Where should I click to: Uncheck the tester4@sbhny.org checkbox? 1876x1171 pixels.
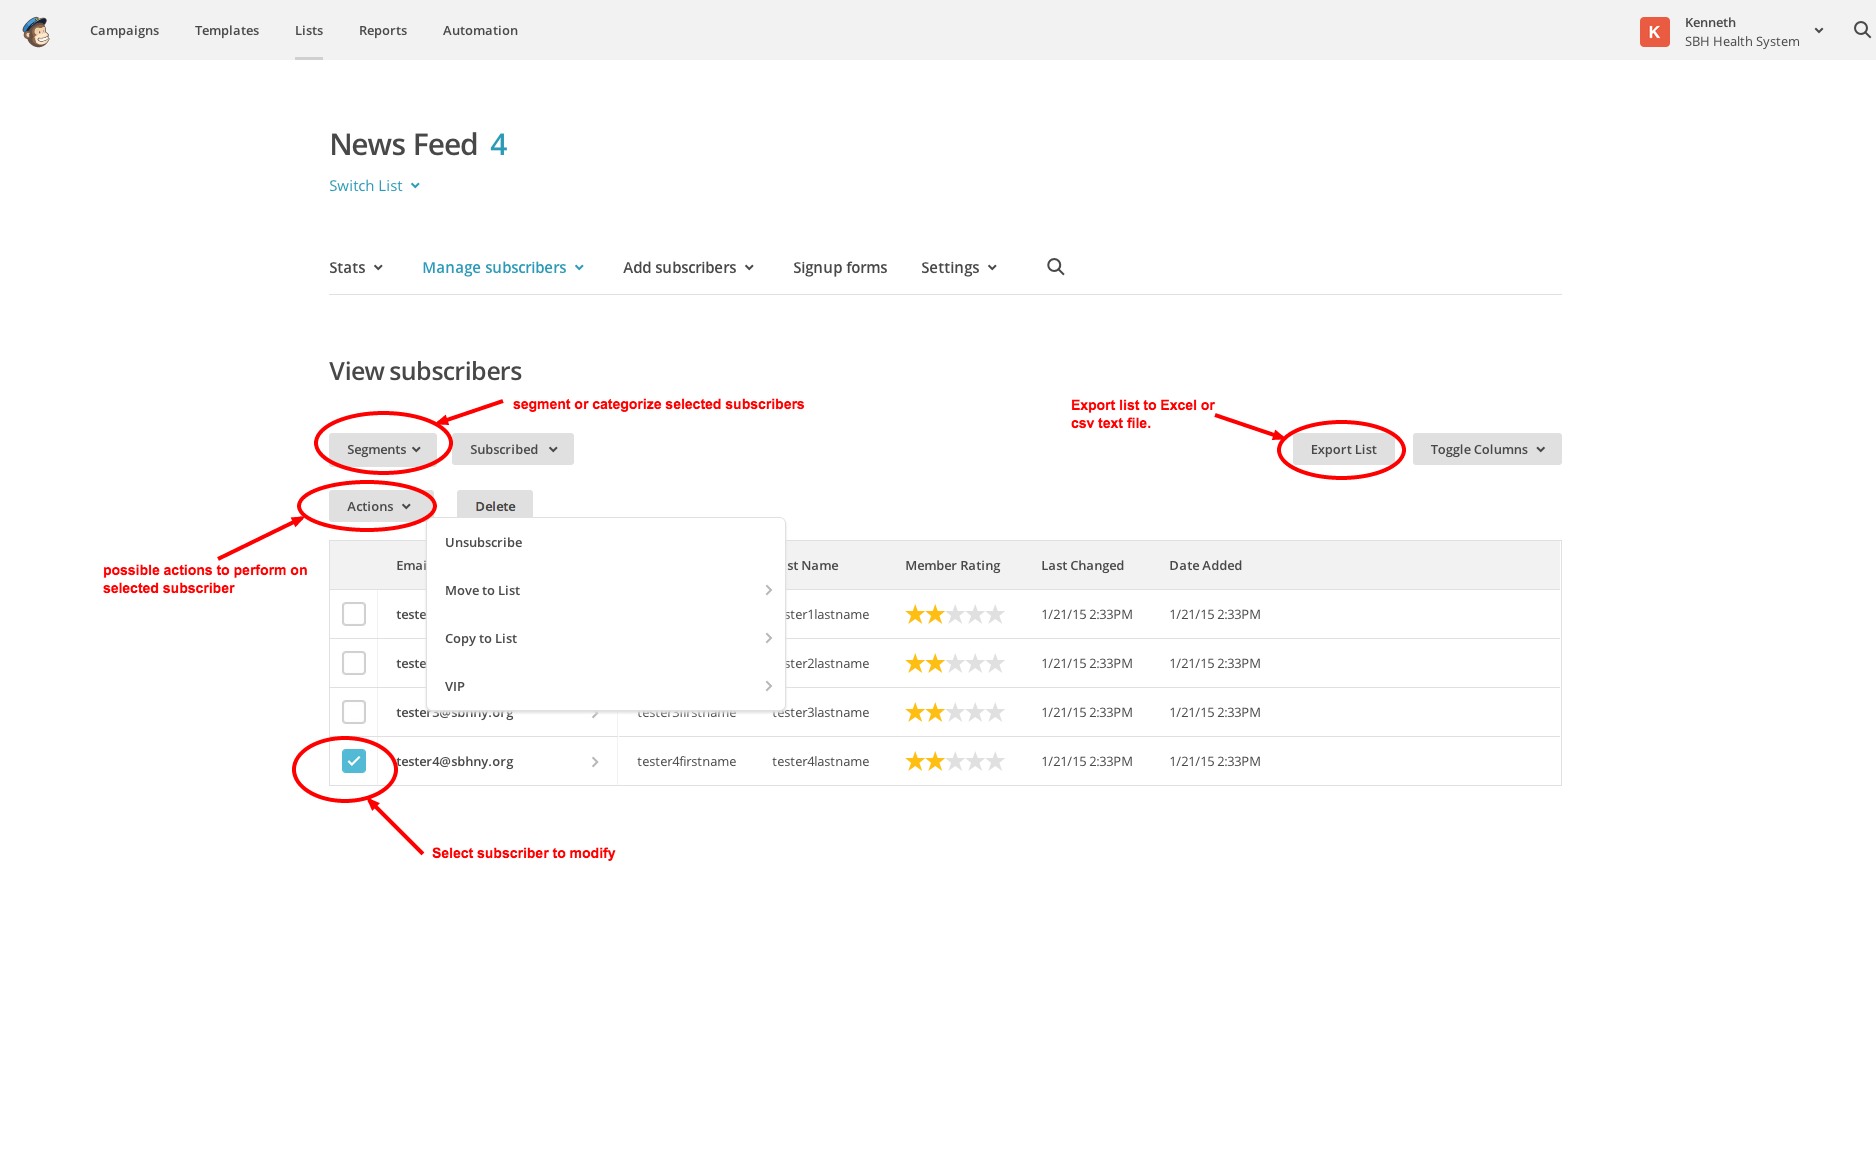pos(354,761)
